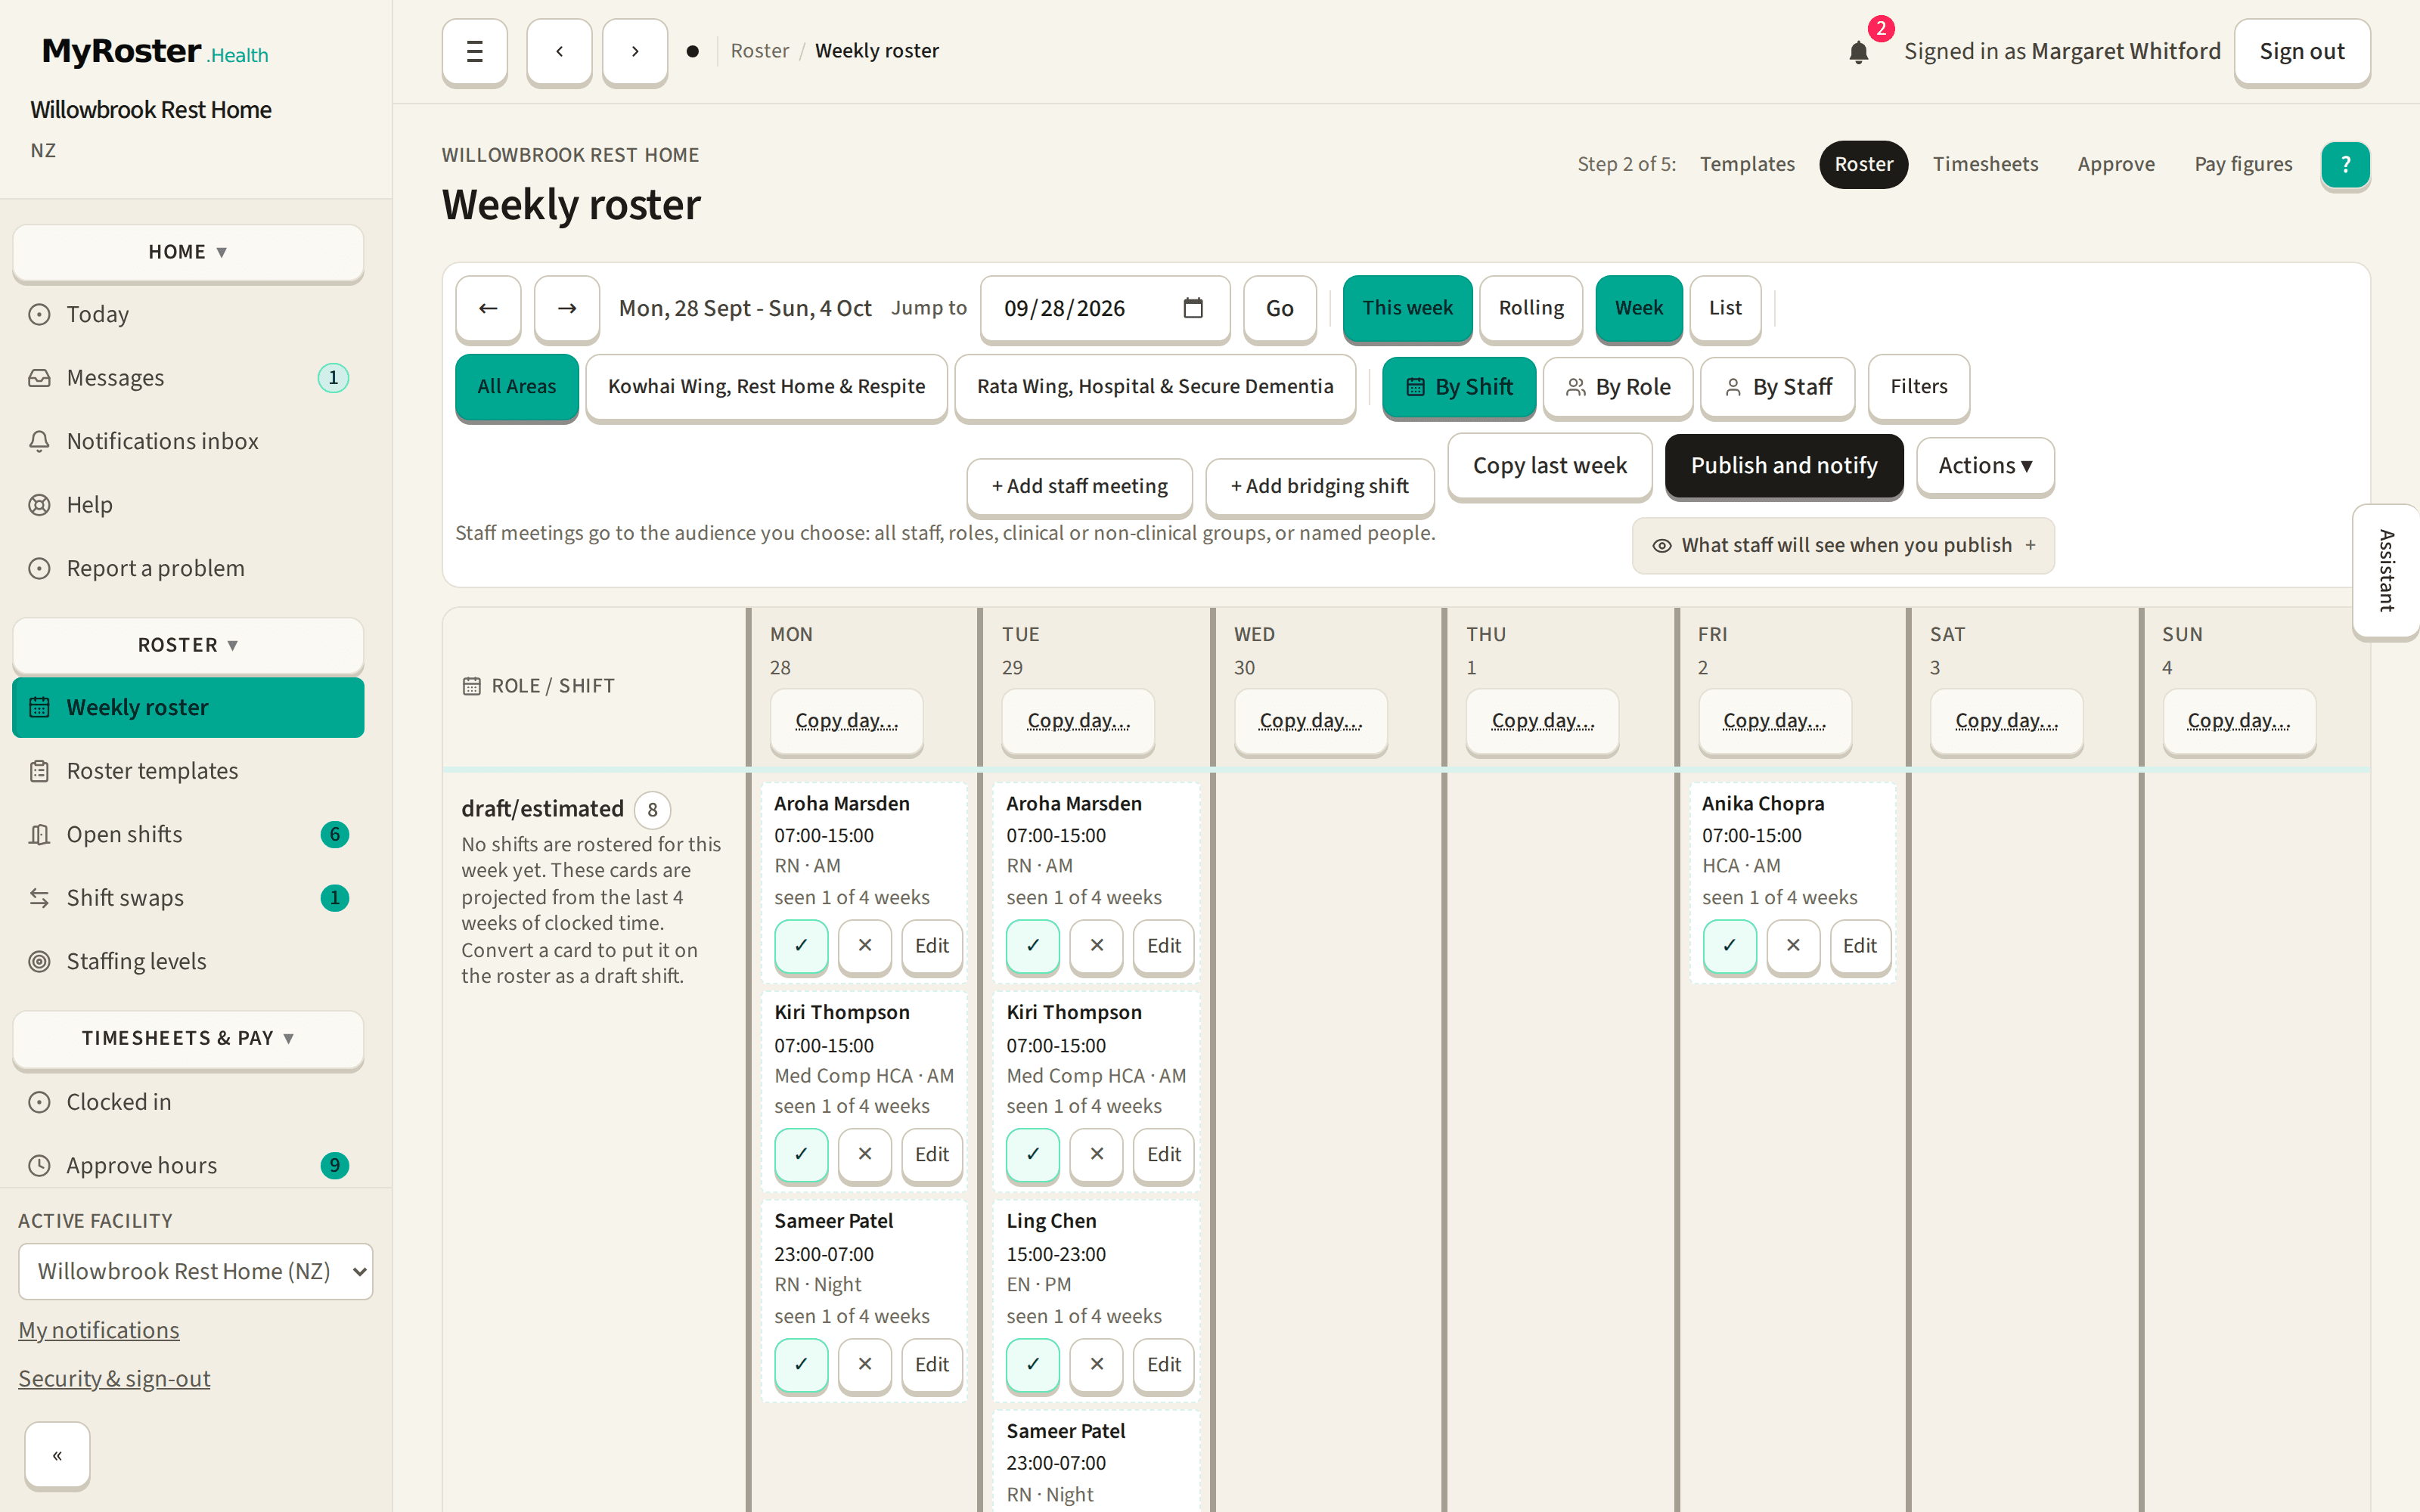Image resolution: width=2420 pixels, height=1512 pixels.
Task: Toggle the Rolling view
Action: (1531, 308)
